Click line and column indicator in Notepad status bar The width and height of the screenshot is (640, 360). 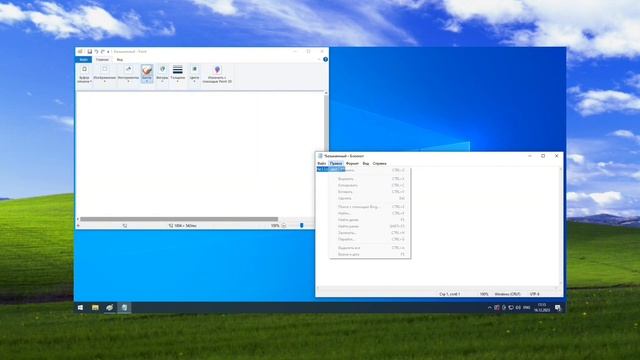pos(449,294)
